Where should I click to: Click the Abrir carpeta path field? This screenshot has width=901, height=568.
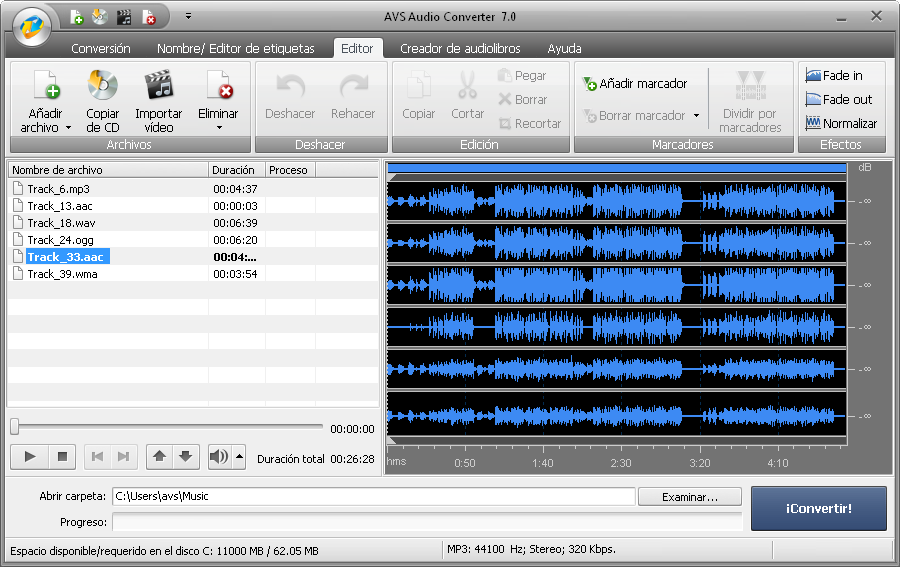point(374,496)
